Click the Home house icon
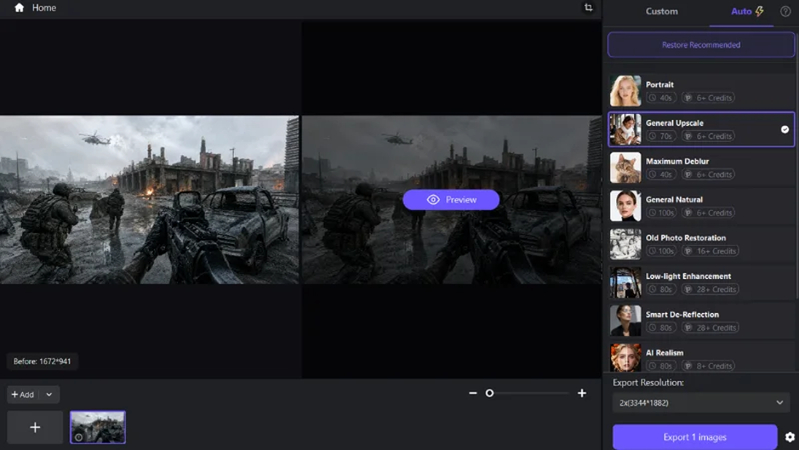The width and height of the screenshot is (799, 450). click(x=19, y=8)
